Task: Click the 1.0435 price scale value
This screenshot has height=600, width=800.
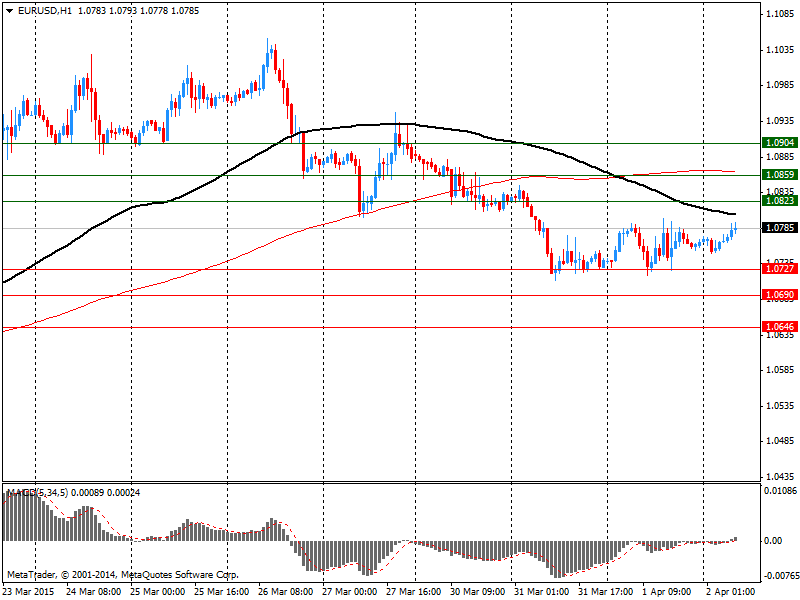Action: point(781,477)
